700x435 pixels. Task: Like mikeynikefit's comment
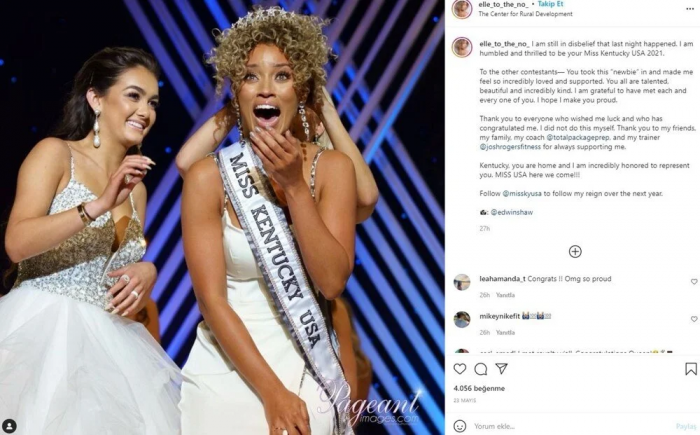point(694,319)
